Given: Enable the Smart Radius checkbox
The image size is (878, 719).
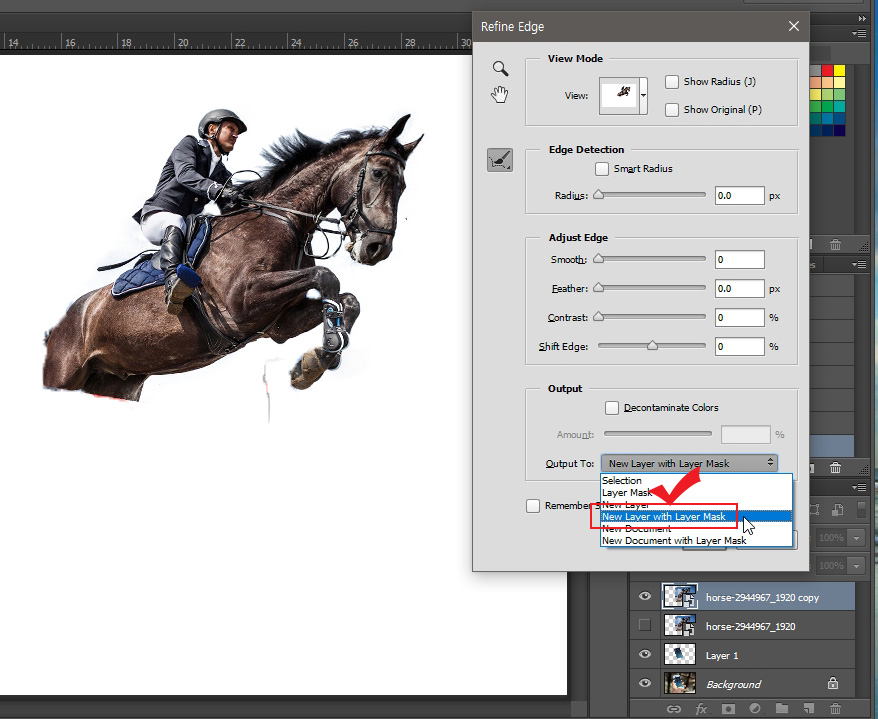Looking at the screenshot, I should (x=602, y=168).
